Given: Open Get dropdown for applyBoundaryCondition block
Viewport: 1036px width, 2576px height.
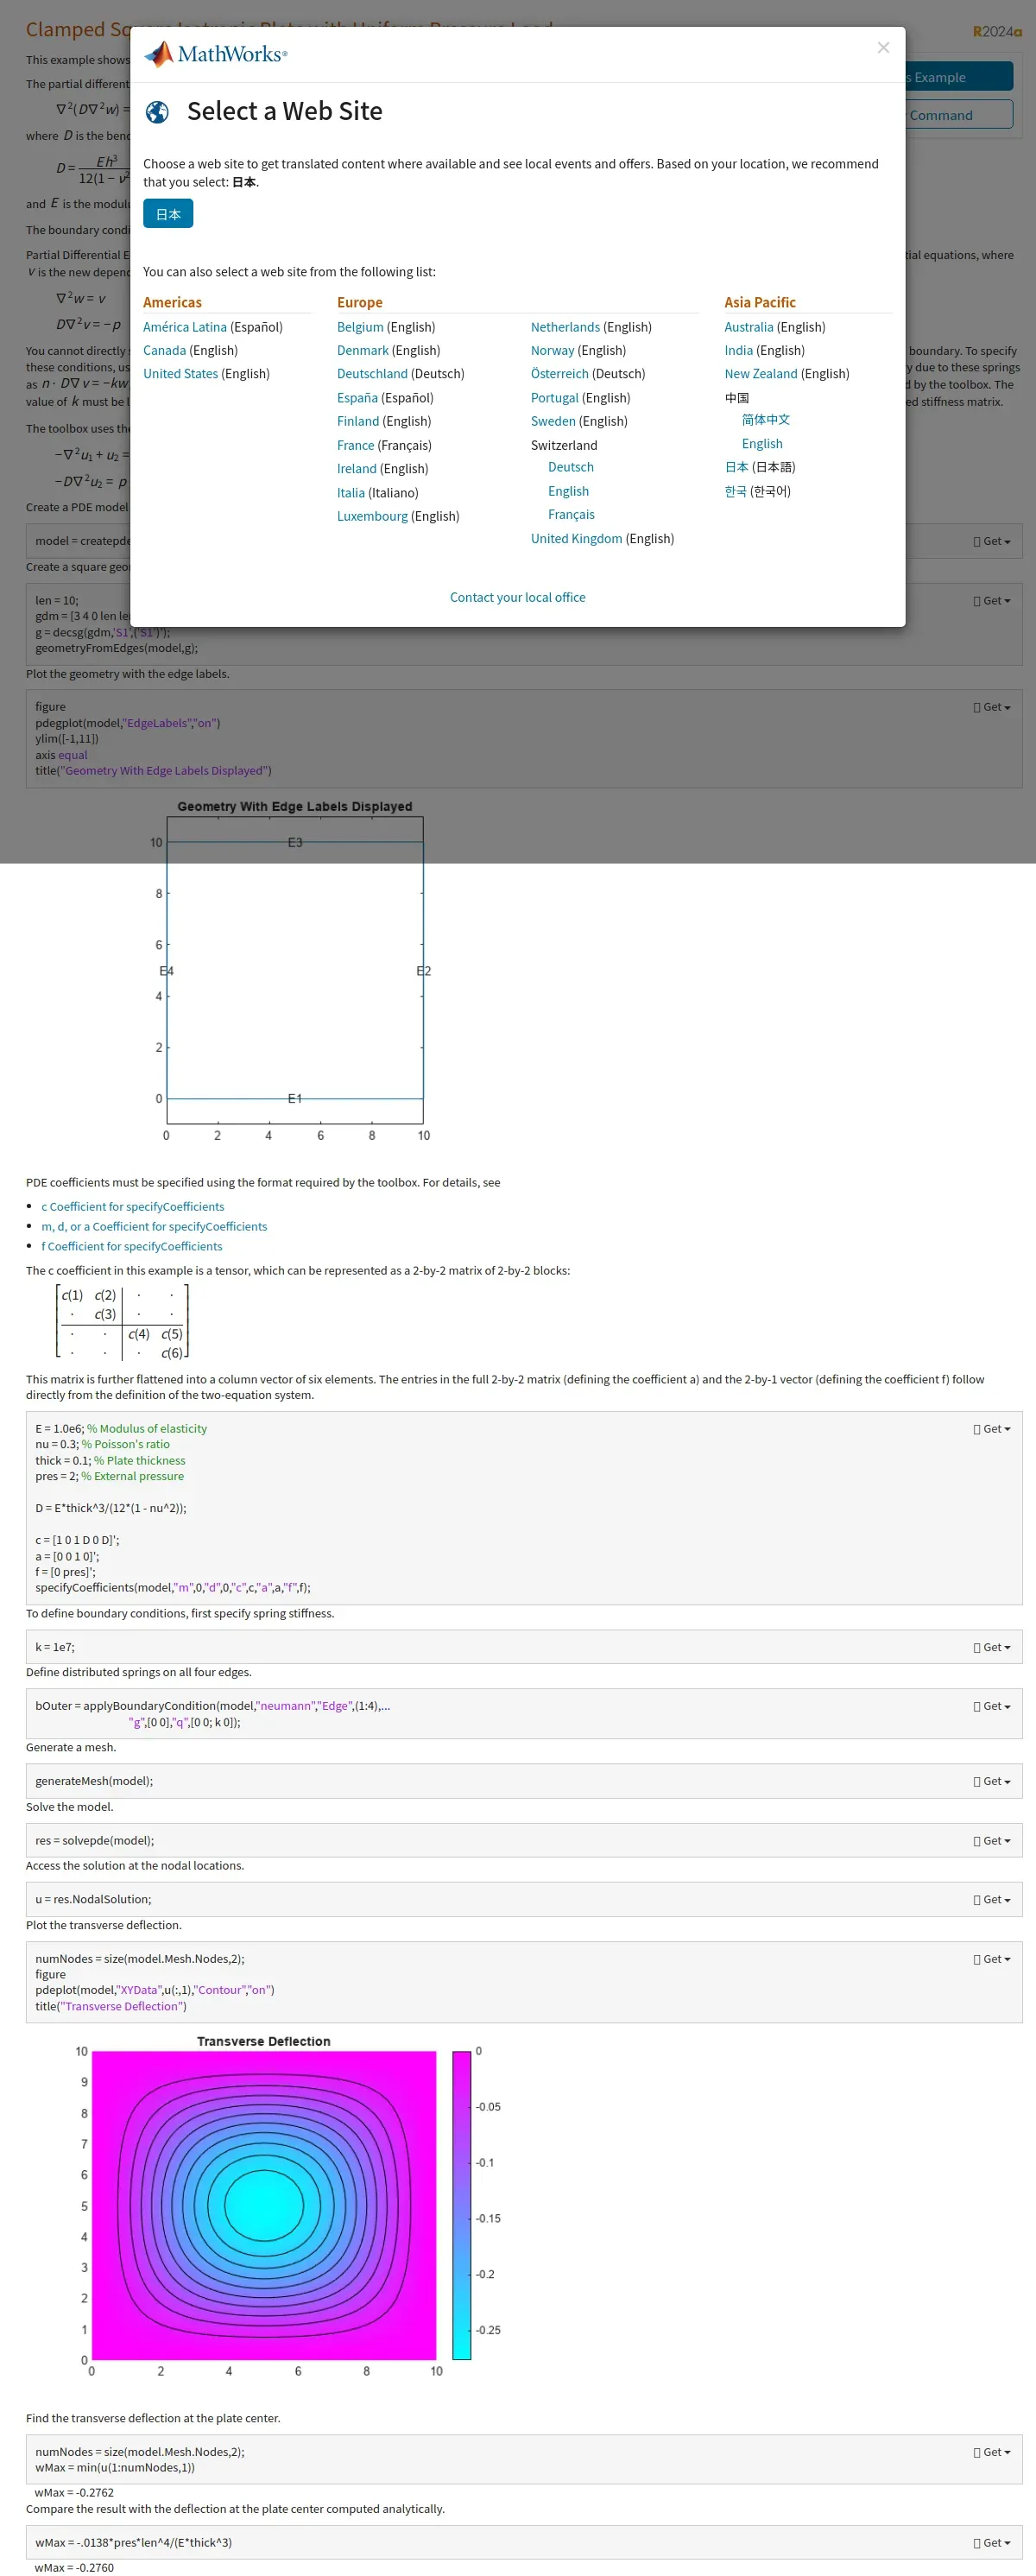Looking at the screenshot, I should click(x=992, y=1706).
